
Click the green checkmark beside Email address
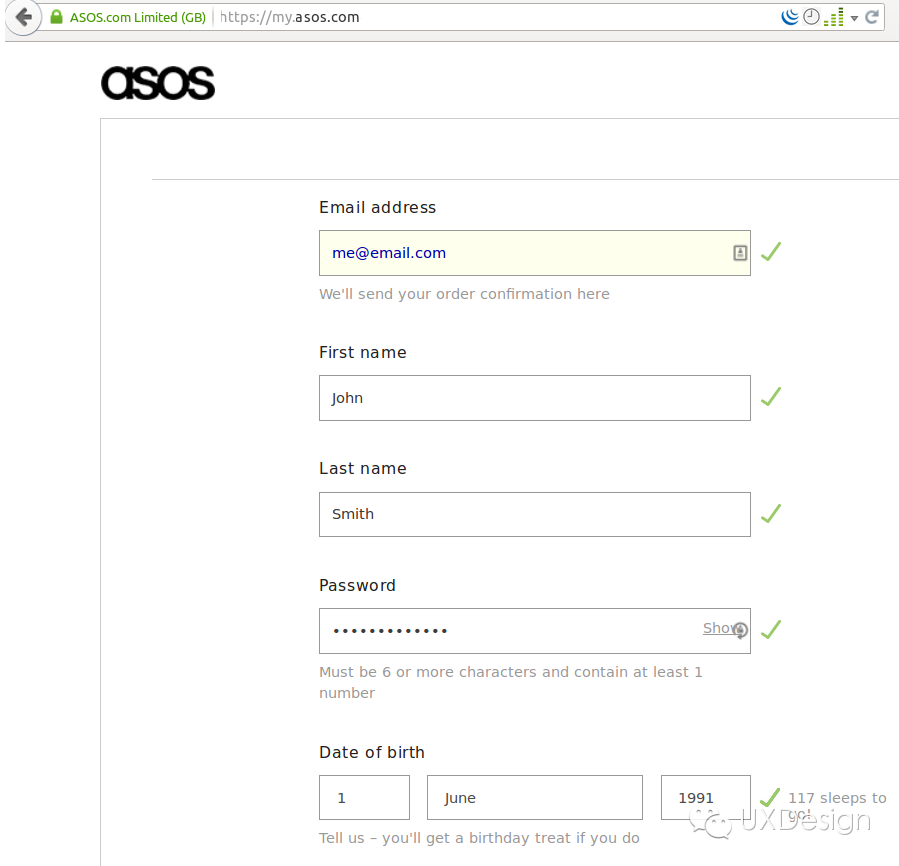tap(771, 252)
